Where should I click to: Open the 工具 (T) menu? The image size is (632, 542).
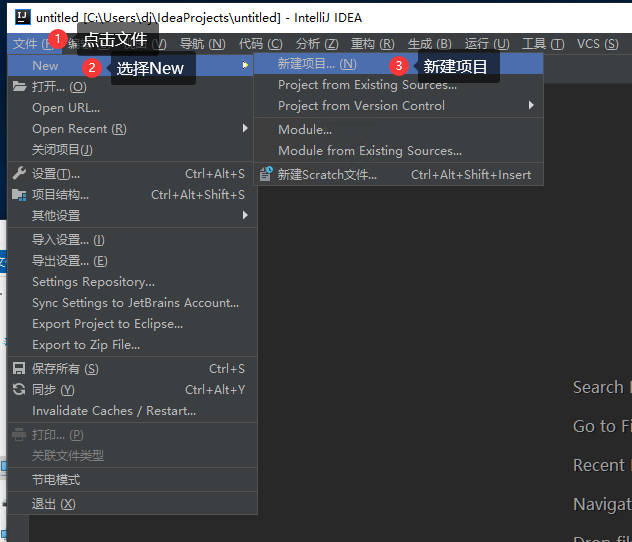543,44
